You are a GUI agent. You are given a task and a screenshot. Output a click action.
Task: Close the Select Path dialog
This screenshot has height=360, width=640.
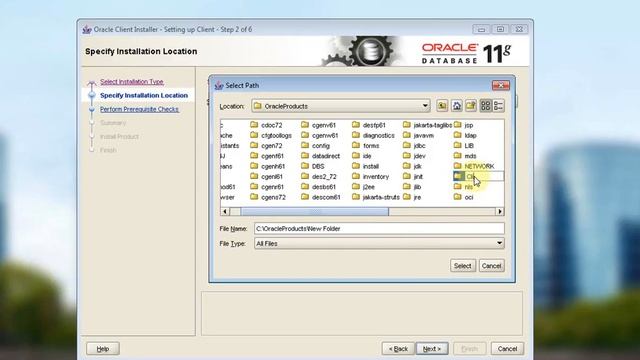pos(500,85)
